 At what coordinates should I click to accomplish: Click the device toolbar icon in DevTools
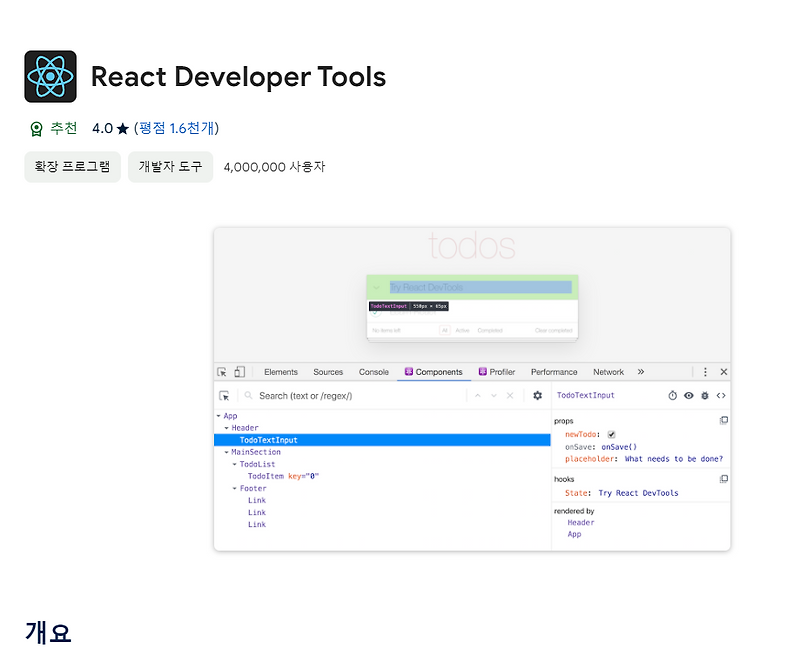(239, 371)
